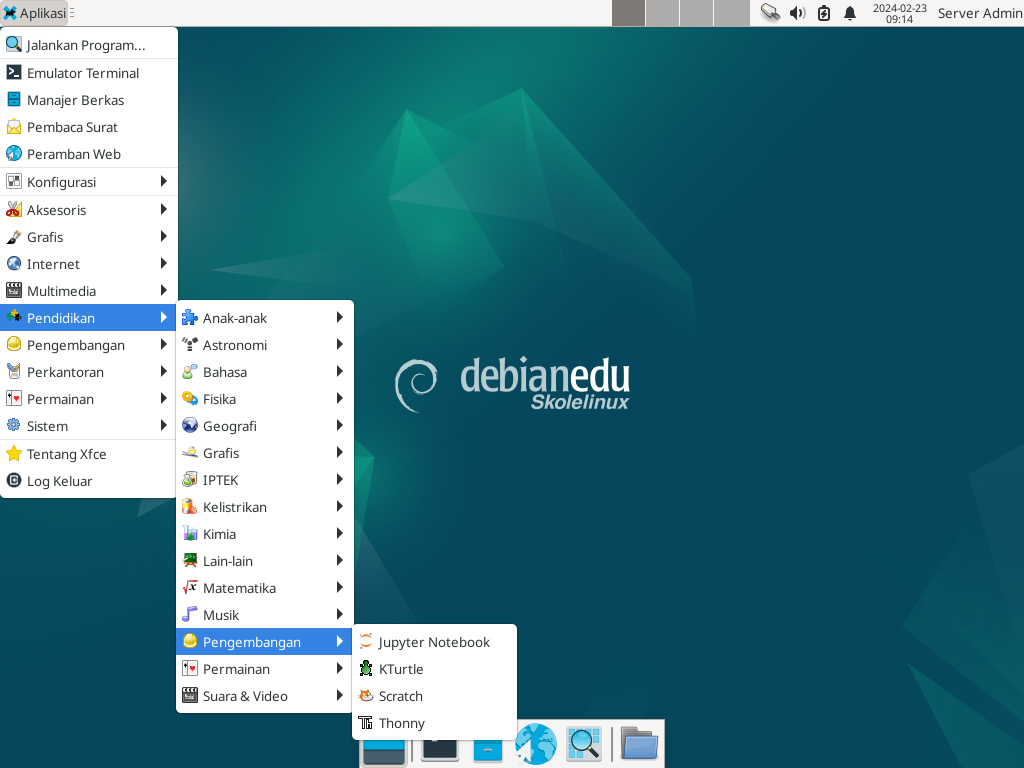Click the Sistem gear icon
The height and width of the screenshot is (768, 1024).
coord(14,426)
